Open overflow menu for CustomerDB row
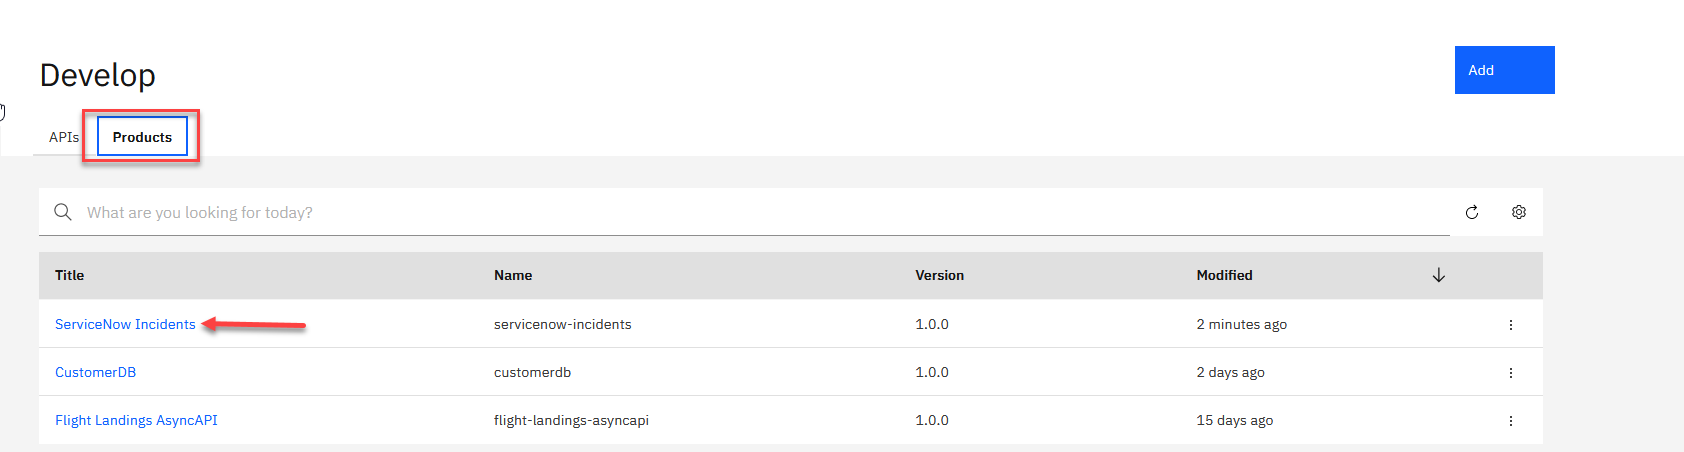The height and width of the screenshot is (452, 1684). [1510, 373]
